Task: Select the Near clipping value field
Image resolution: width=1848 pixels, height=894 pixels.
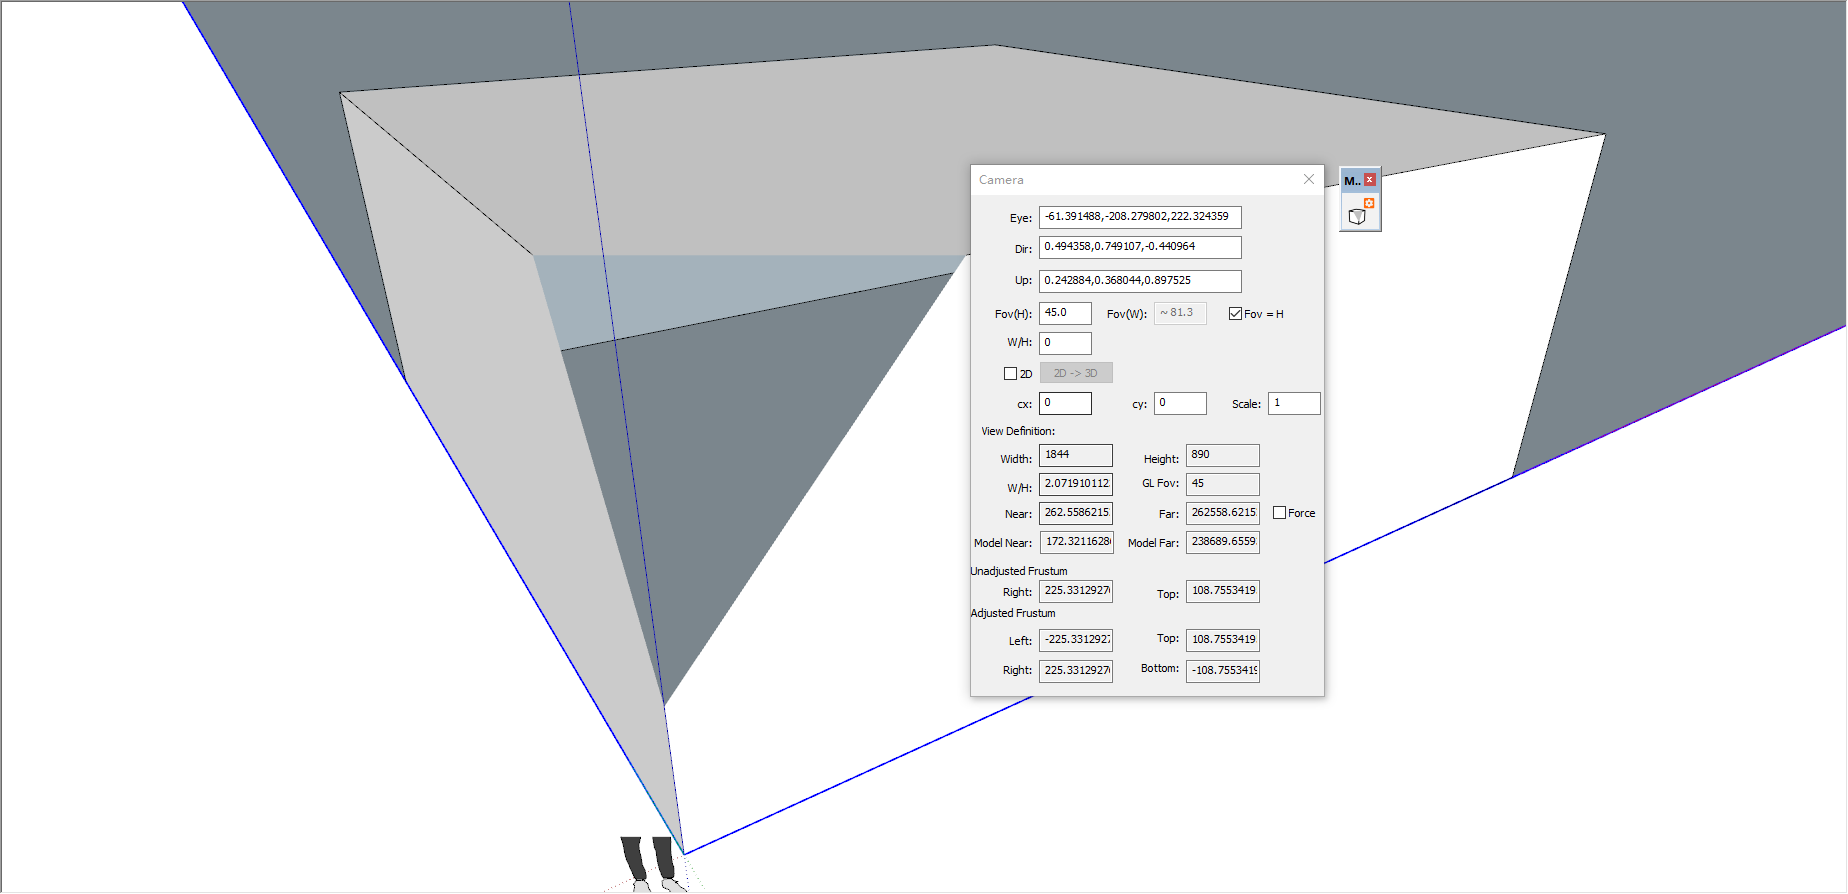Action: click(1075, 513)
